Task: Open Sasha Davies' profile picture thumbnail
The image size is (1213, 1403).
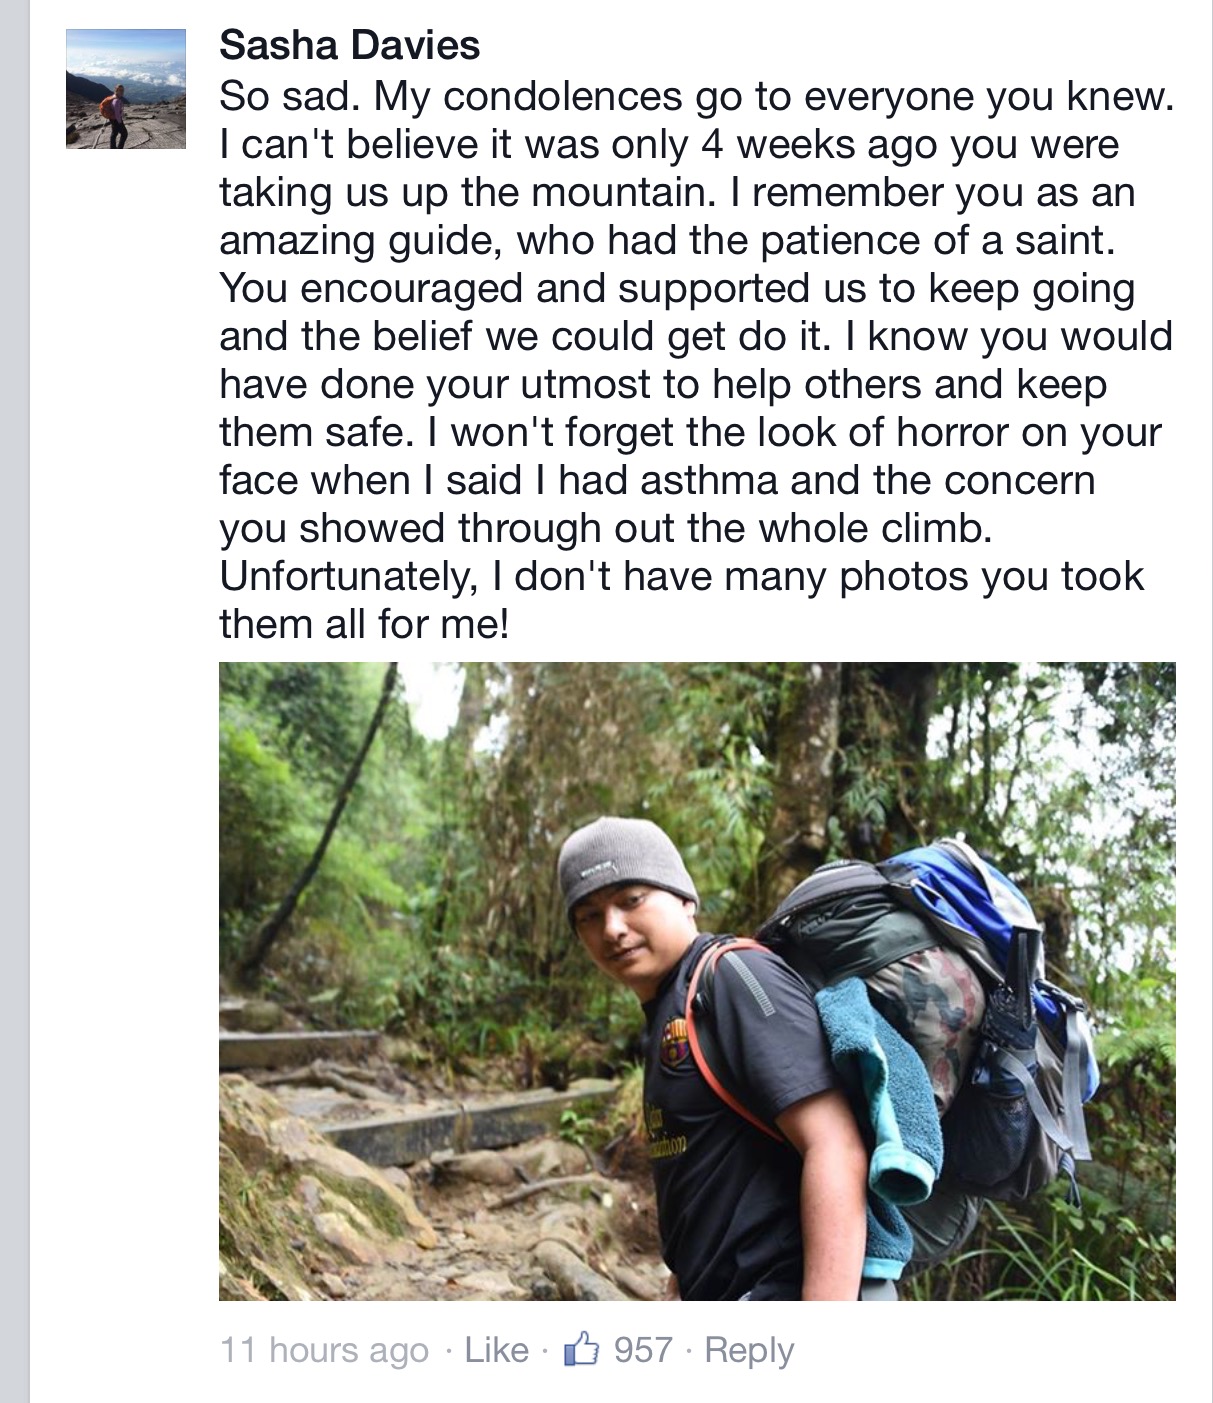Action: (x=126, y=89)
